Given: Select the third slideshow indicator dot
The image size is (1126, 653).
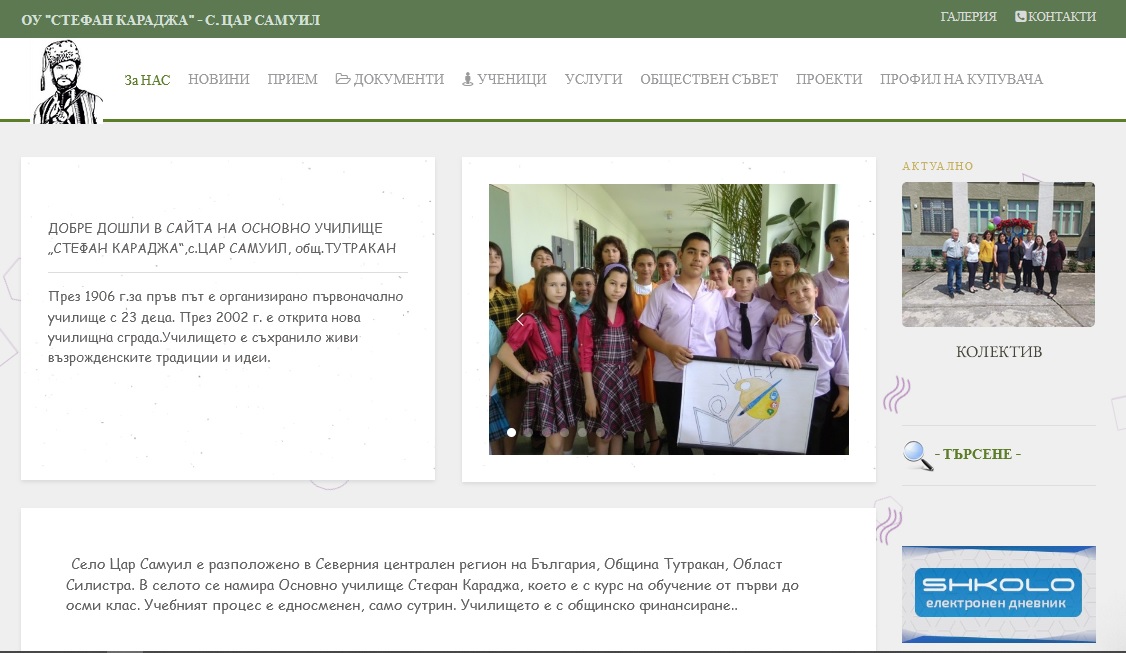Looking at the screenshot, I should [x=546, y=432].
